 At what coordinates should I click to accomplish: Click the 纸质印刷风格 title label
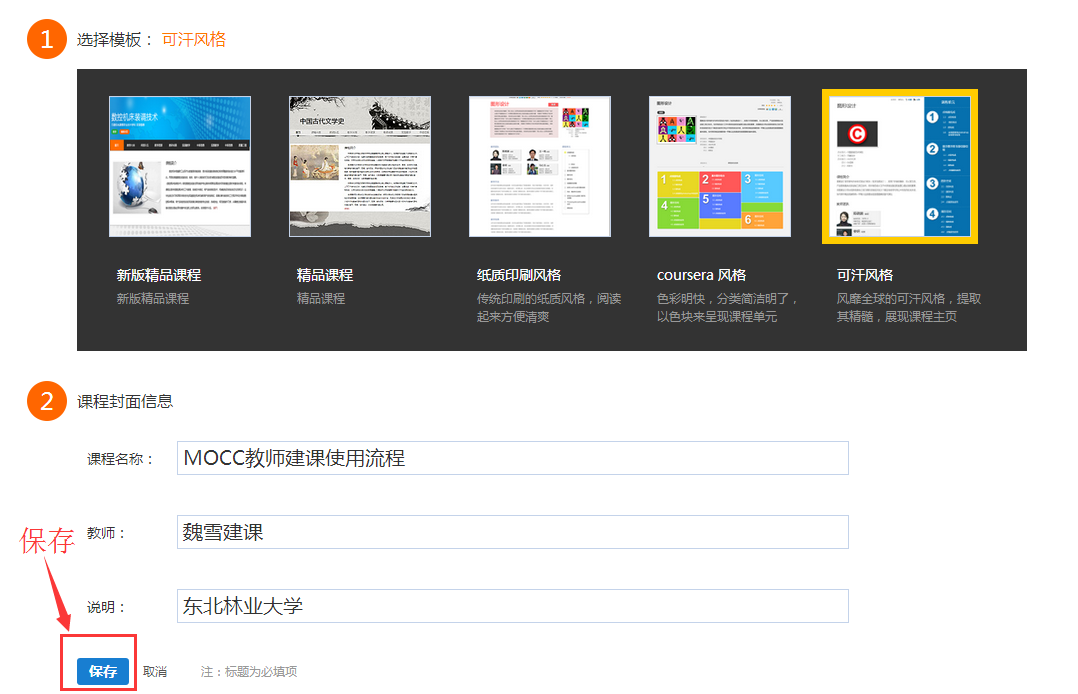coord(519,275)
